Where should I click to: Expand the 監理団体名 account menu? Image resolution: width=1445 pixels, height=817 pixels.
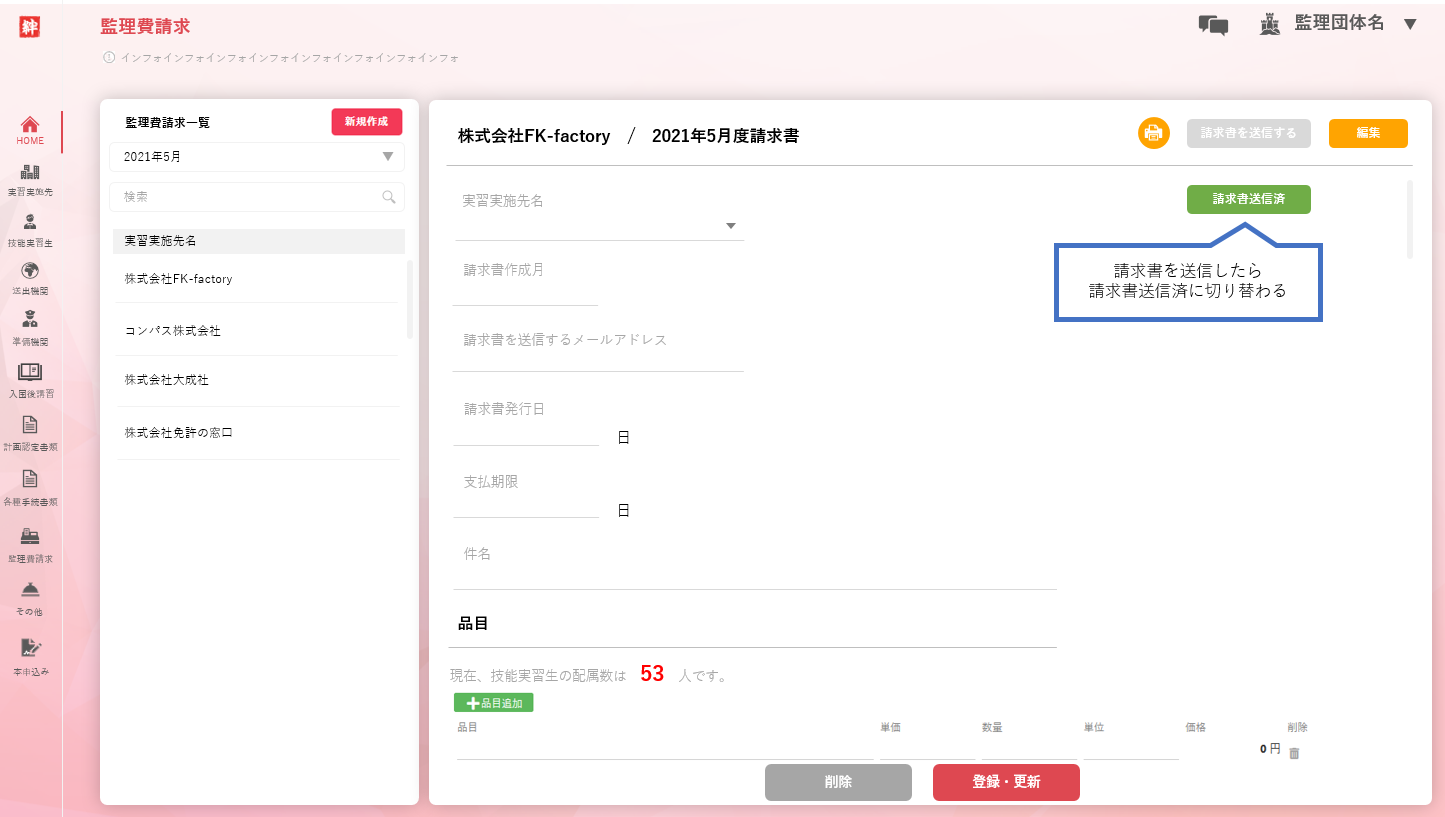coord(1410,24)
